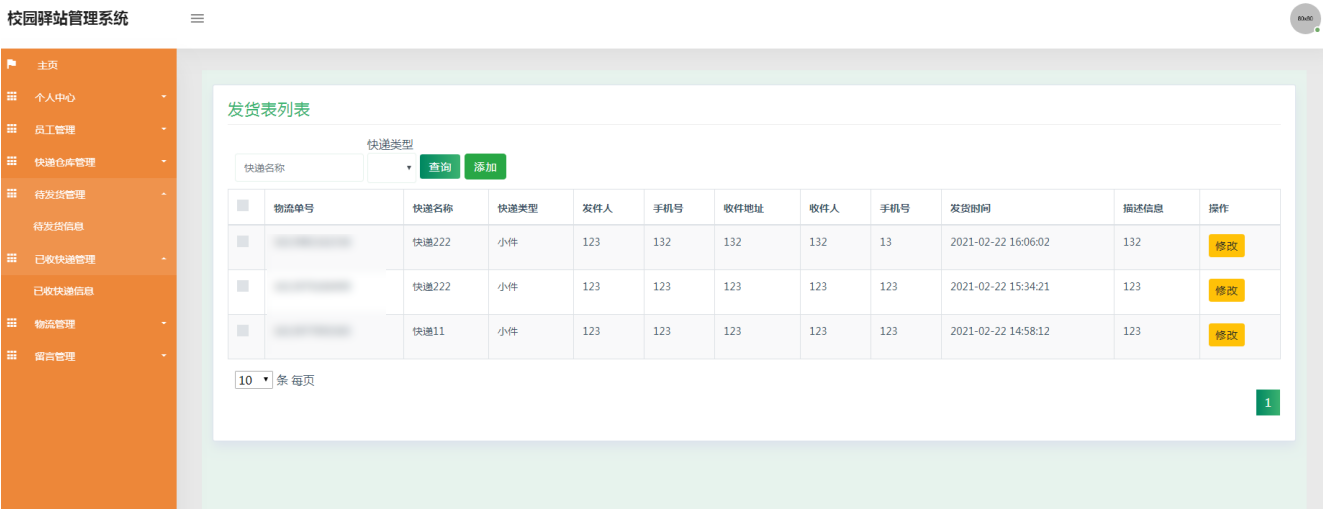This screenshot has height=509, width=1323.
Task: Click the 发货表列表 heading
Action: click(x=269, y=109)
